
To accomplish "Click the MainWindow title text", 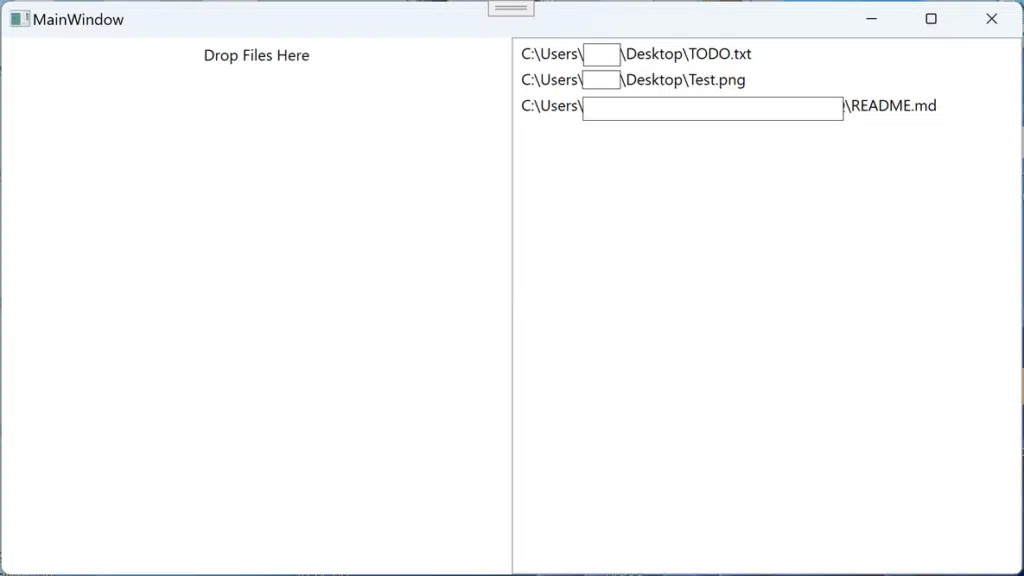I will pos(78,20).
